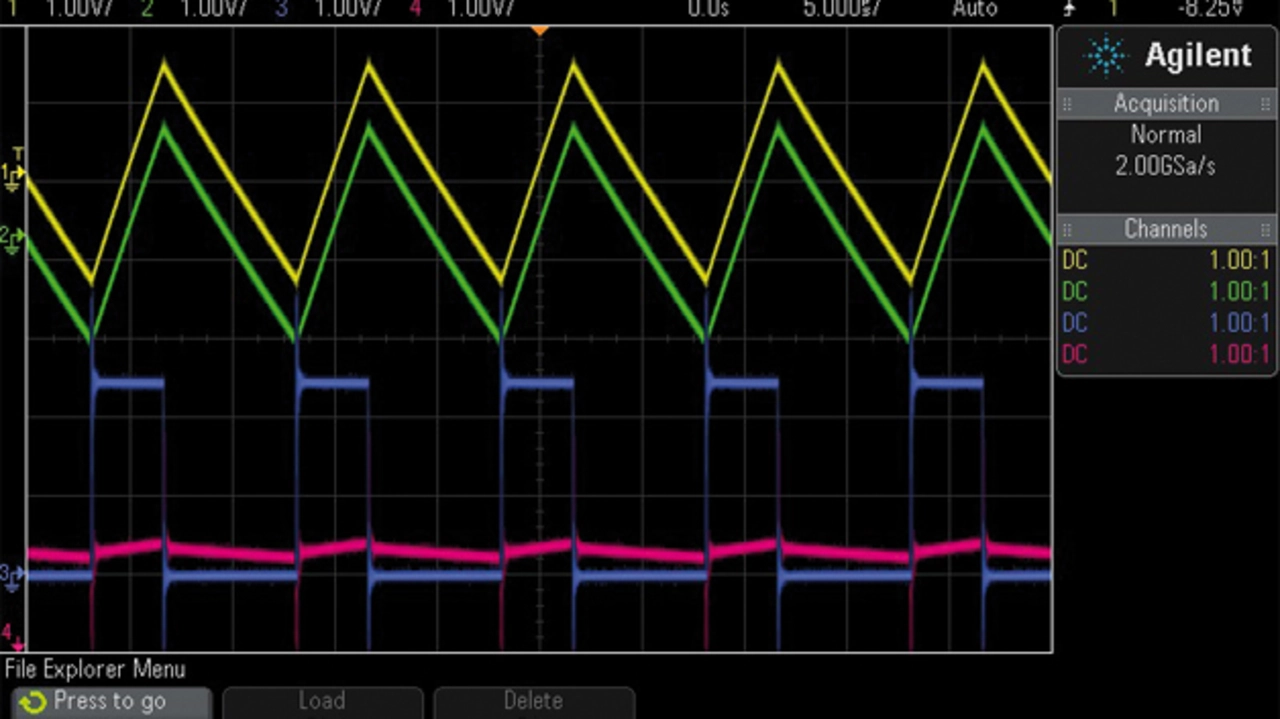Select channel 1 ground marker on left edge
This screenshot has width=1280, height=719.
pos(12,177)
